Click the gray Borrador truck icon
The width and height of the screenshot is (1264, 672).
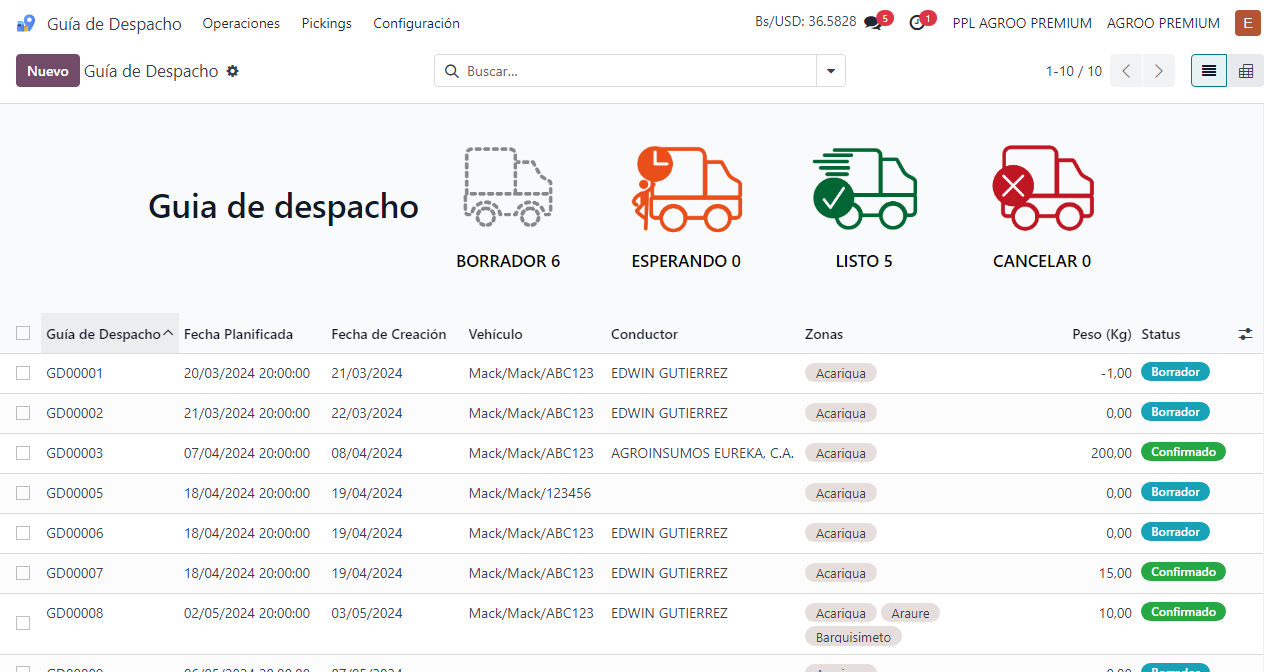coord(508,187)
